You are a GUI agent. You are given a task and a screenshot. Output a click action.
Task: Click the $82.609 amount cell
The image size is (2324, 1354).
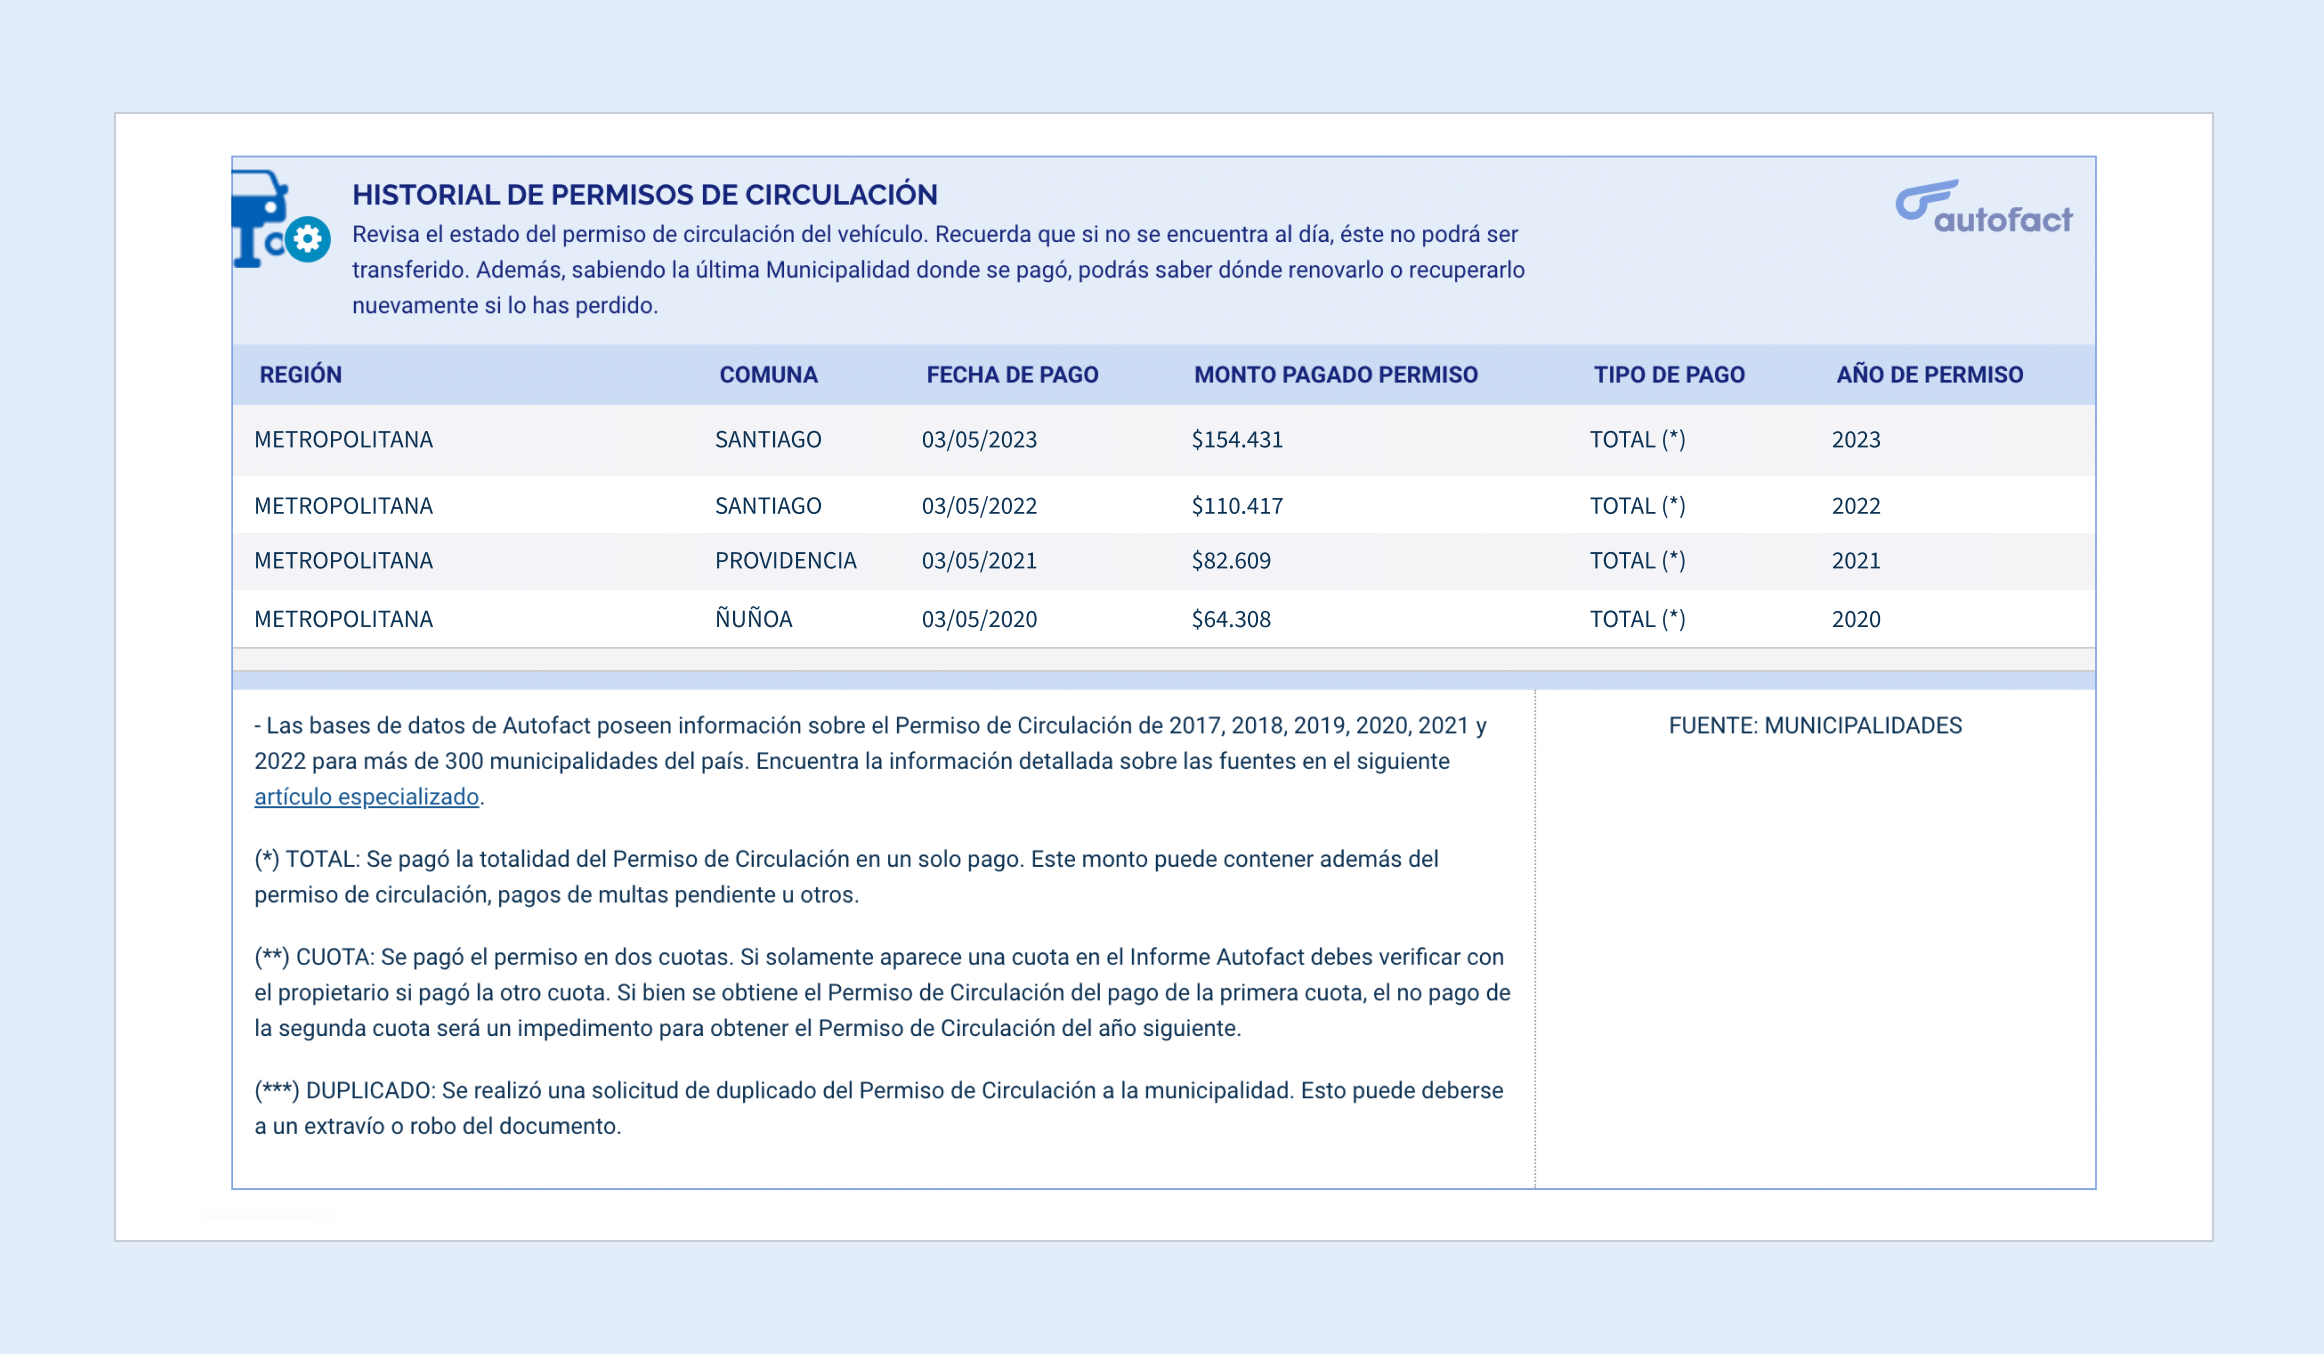pyautogui.click(x=1231, y=561)
